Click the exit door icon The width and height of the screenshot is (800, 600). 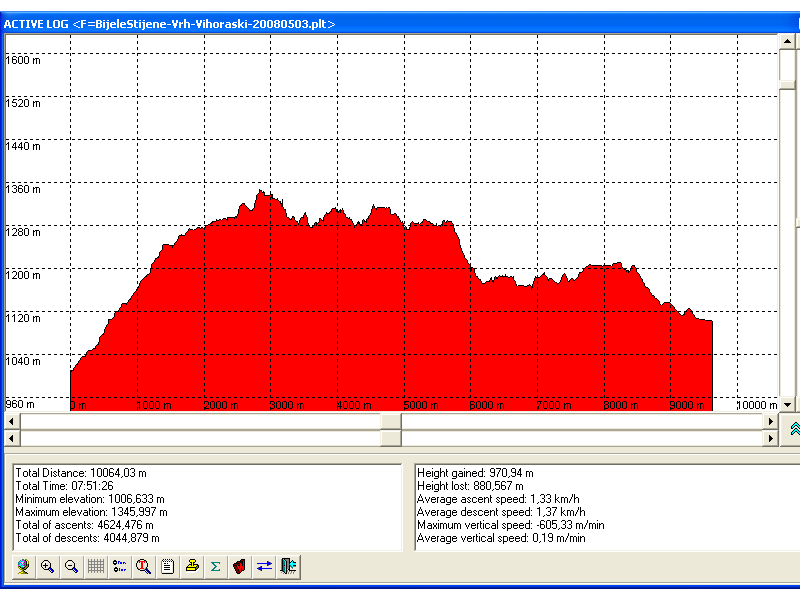click(289, 566)
